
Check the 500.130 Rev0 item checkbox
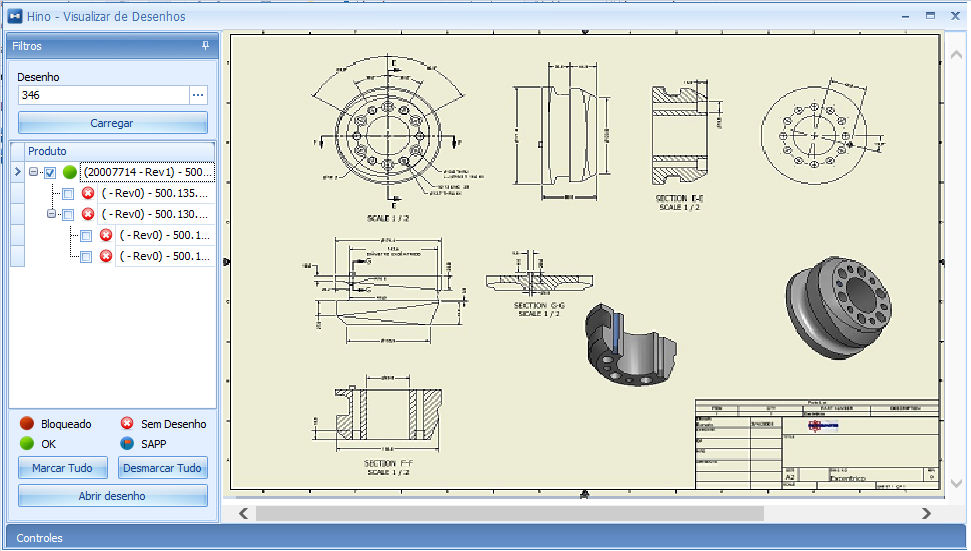pos(68,215)
